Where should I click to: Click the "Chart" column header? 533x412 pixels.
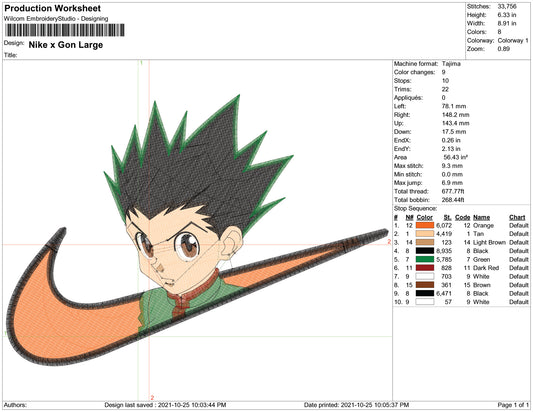point(517,217)
